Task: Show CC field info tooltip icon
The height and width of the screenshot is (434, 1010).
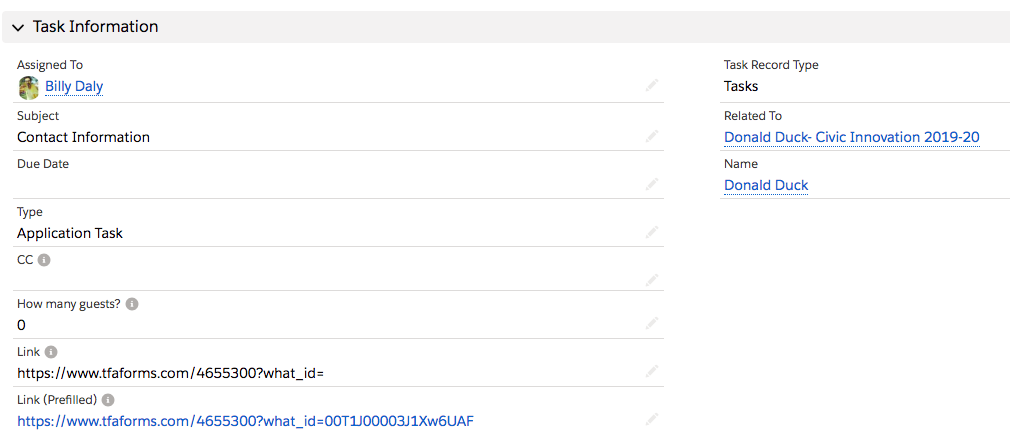Action: pyautogui.click(x=44, y=260)
